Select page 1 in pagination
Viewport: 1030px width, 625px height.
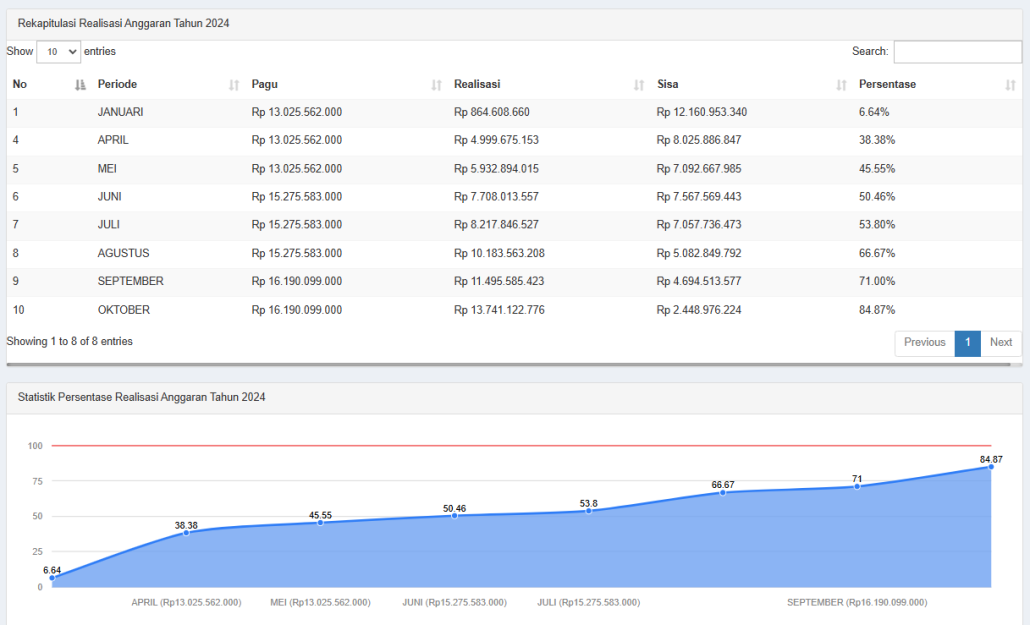[x=968, y=342]
